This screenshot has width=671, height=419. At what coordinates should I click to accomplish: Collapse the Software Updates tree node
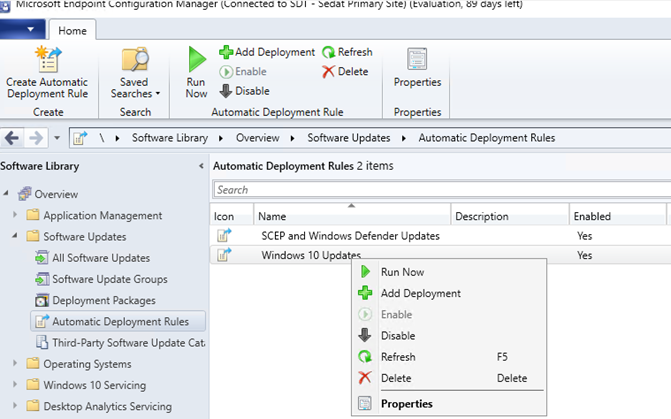pyautogui.click(x=15, y=235)
